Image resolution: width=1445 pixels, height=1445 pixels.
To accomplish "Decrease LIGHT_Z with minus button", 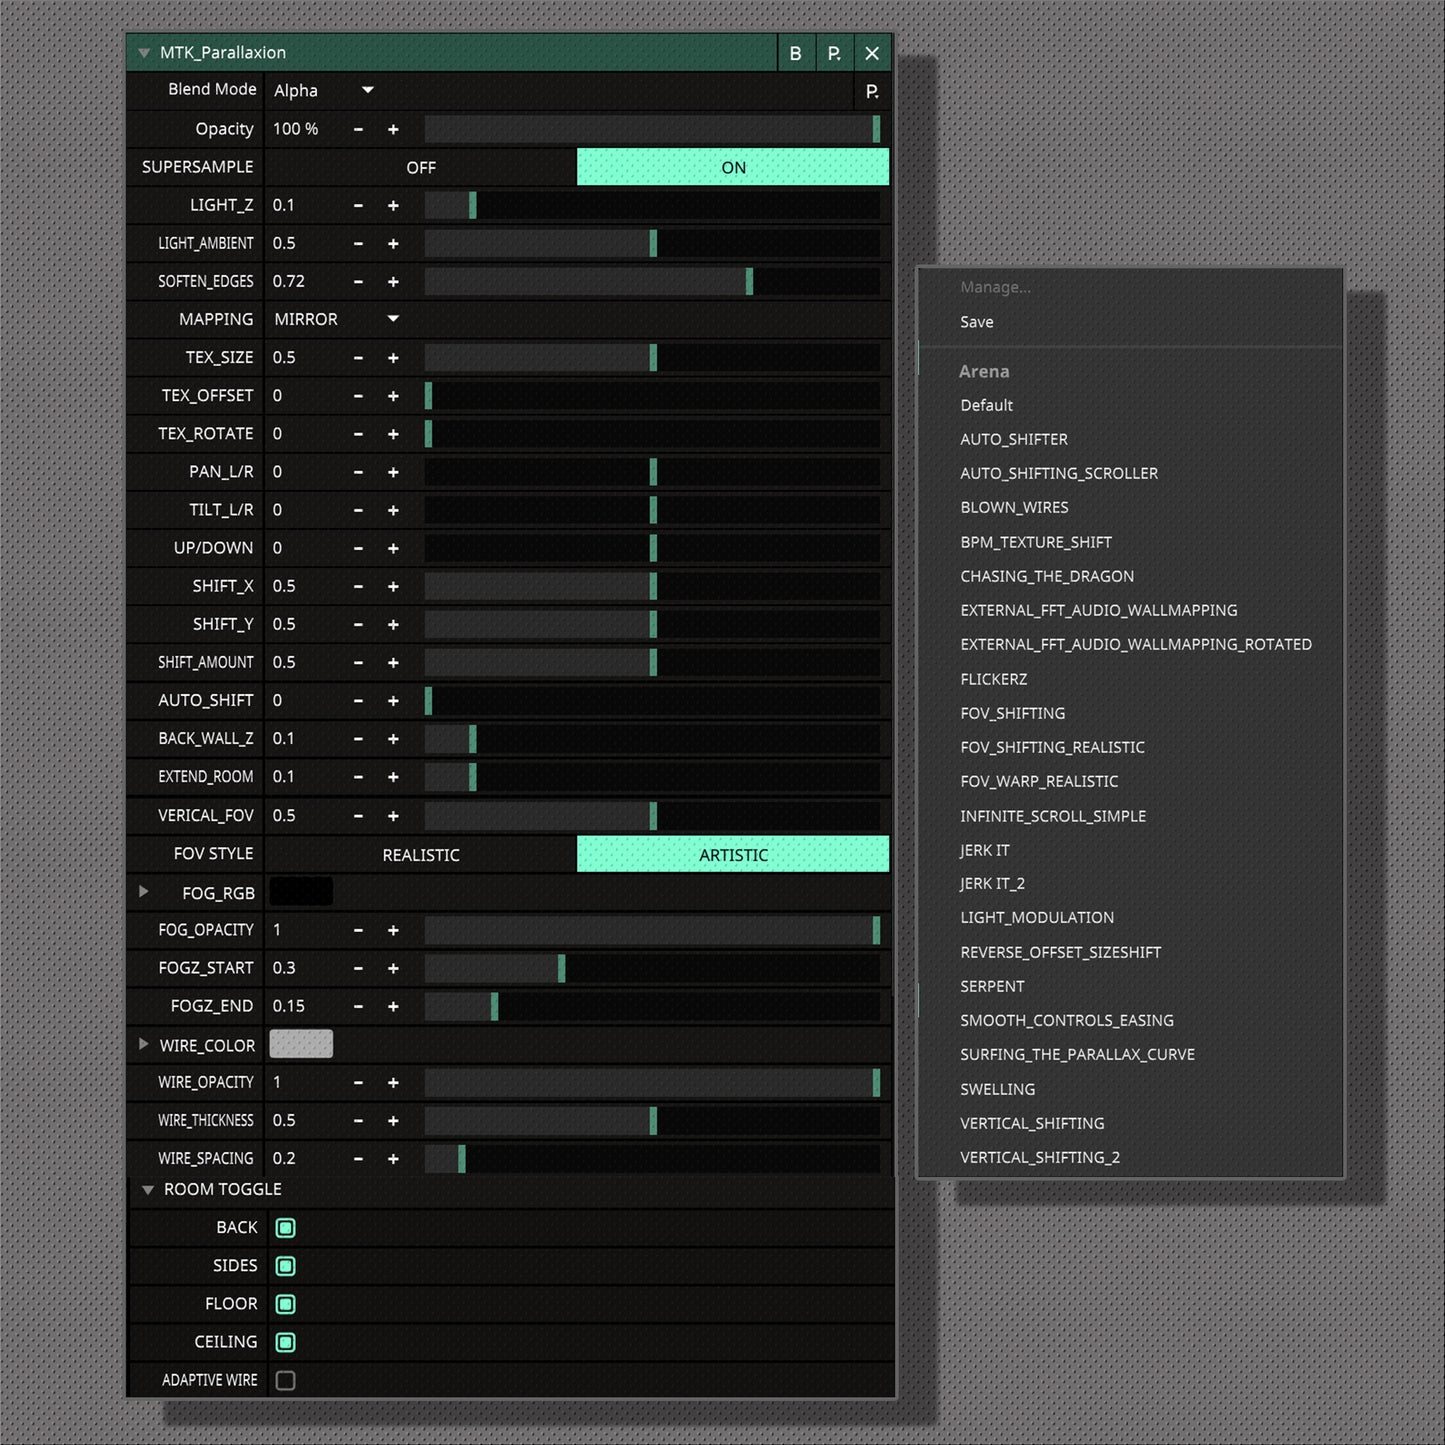I will tap(358, 205).
